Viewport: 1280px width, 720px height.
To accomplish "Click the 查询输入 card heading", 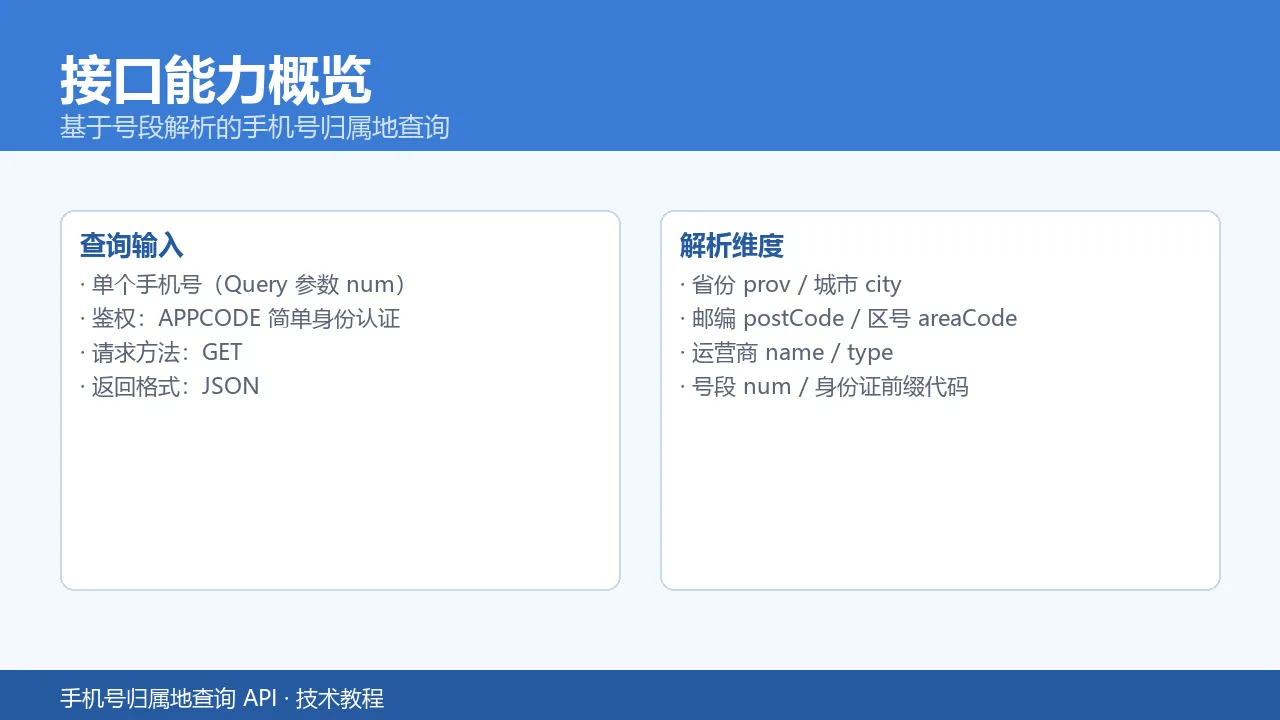I will click(132, 245).
